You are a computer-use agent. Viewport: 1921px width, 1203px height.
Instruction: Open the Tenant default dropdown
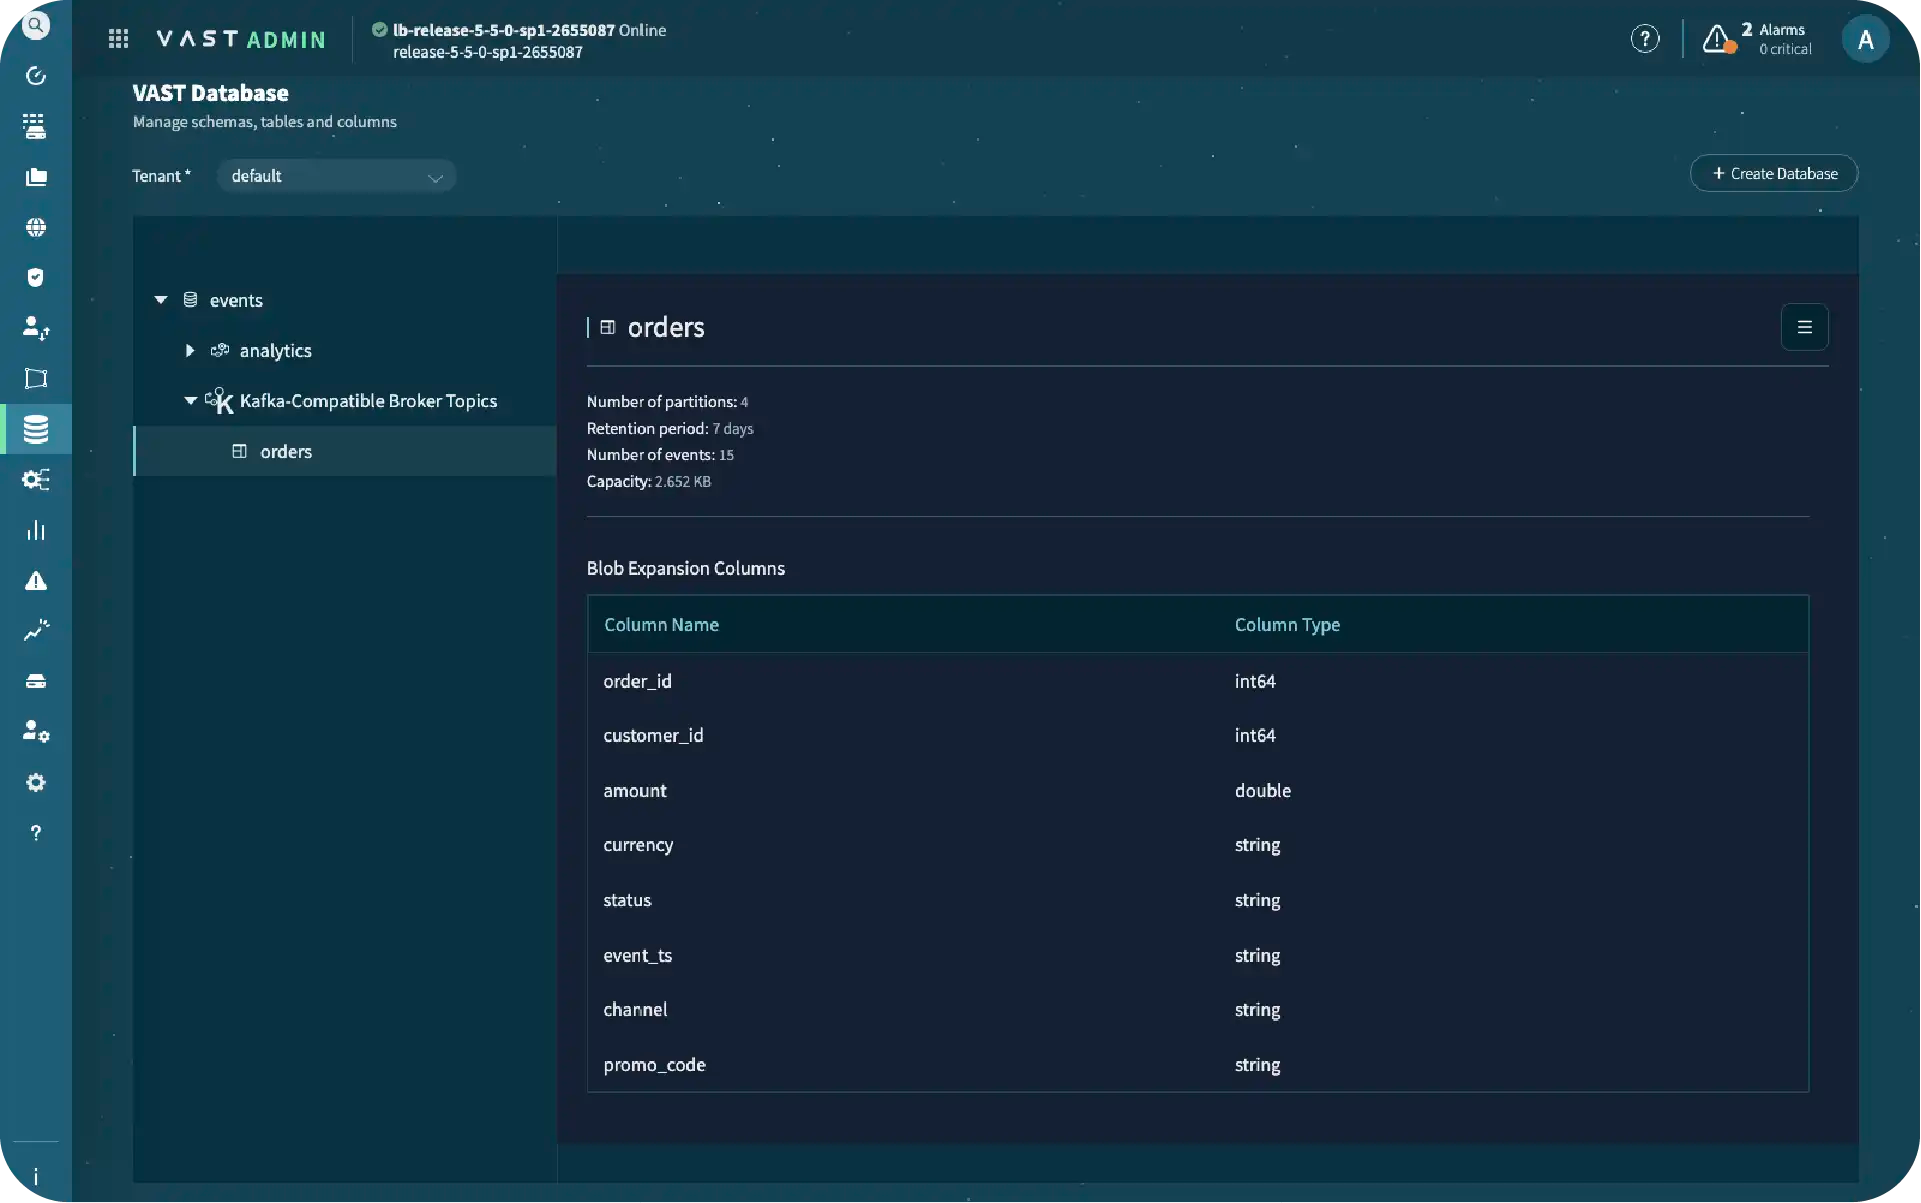336,176
